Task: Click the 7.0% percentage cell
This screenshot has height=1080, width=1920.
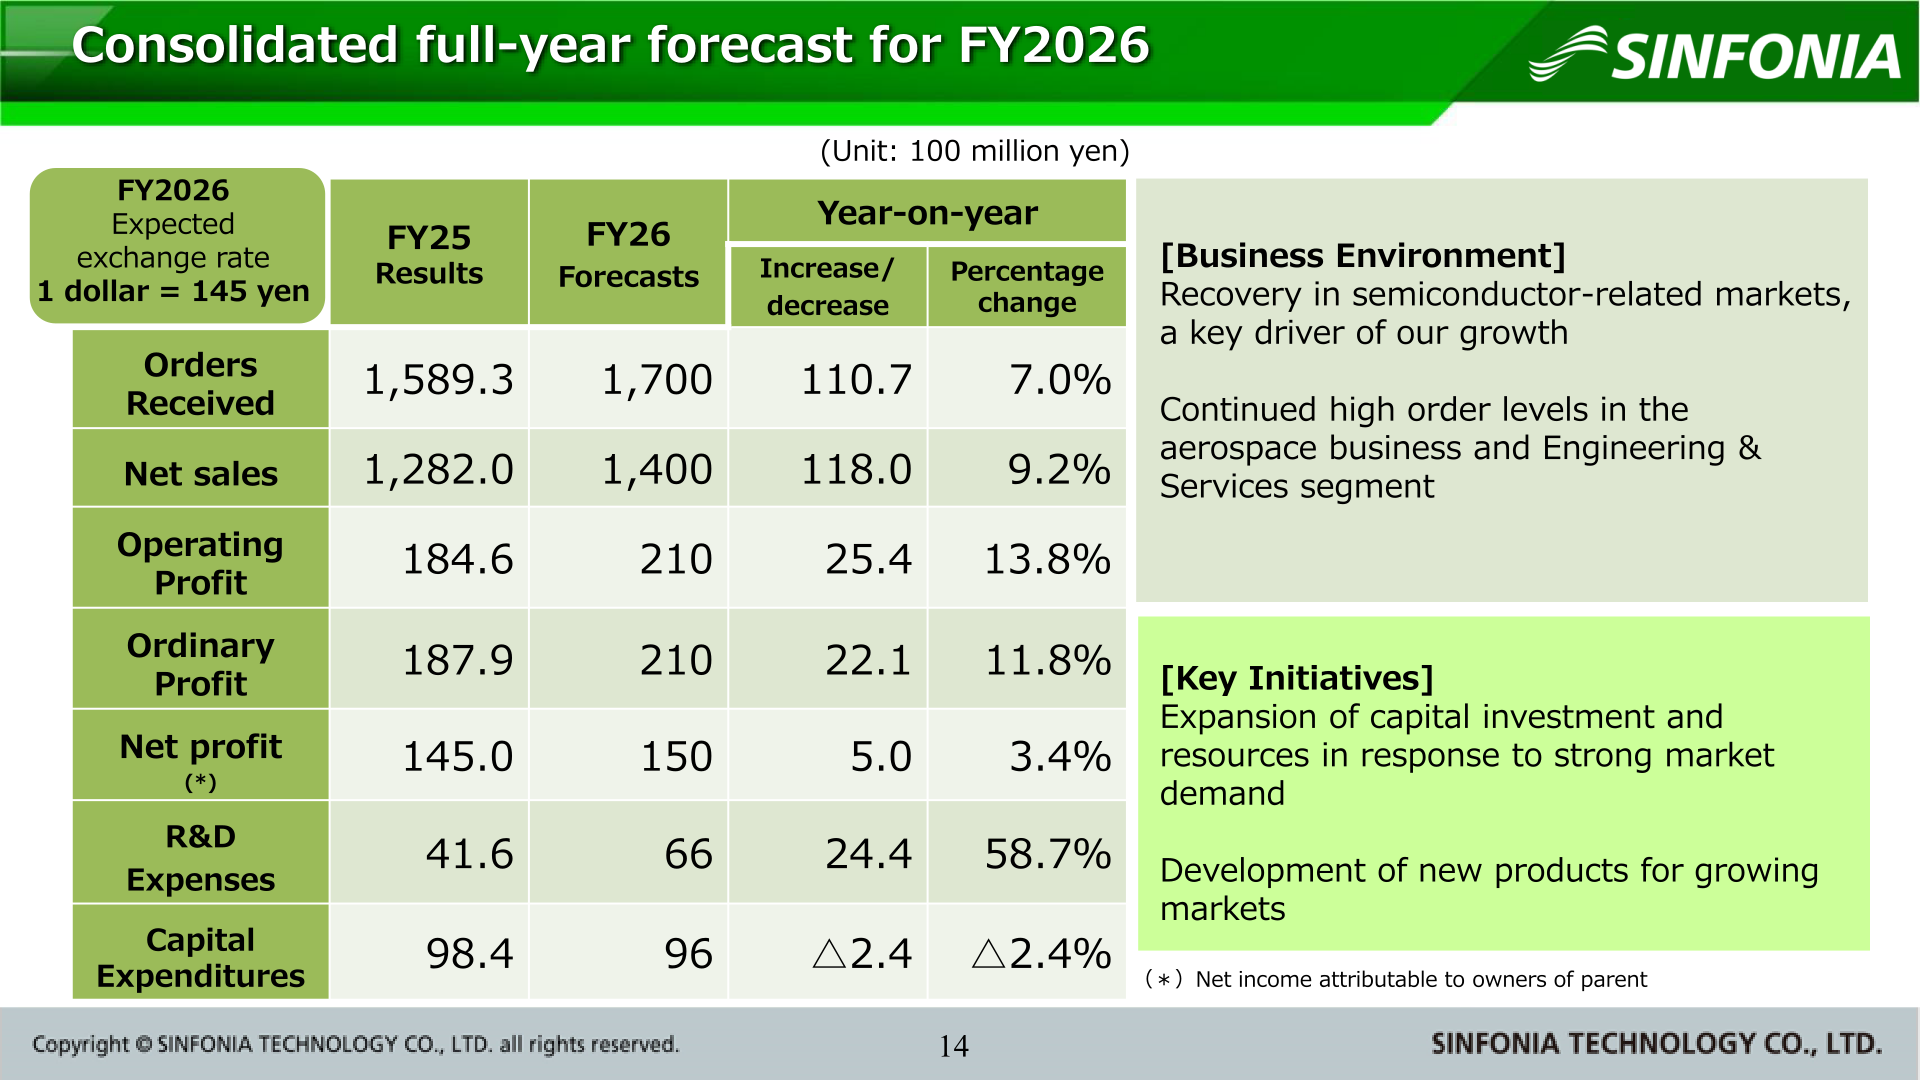Action: pos(1060,381)
